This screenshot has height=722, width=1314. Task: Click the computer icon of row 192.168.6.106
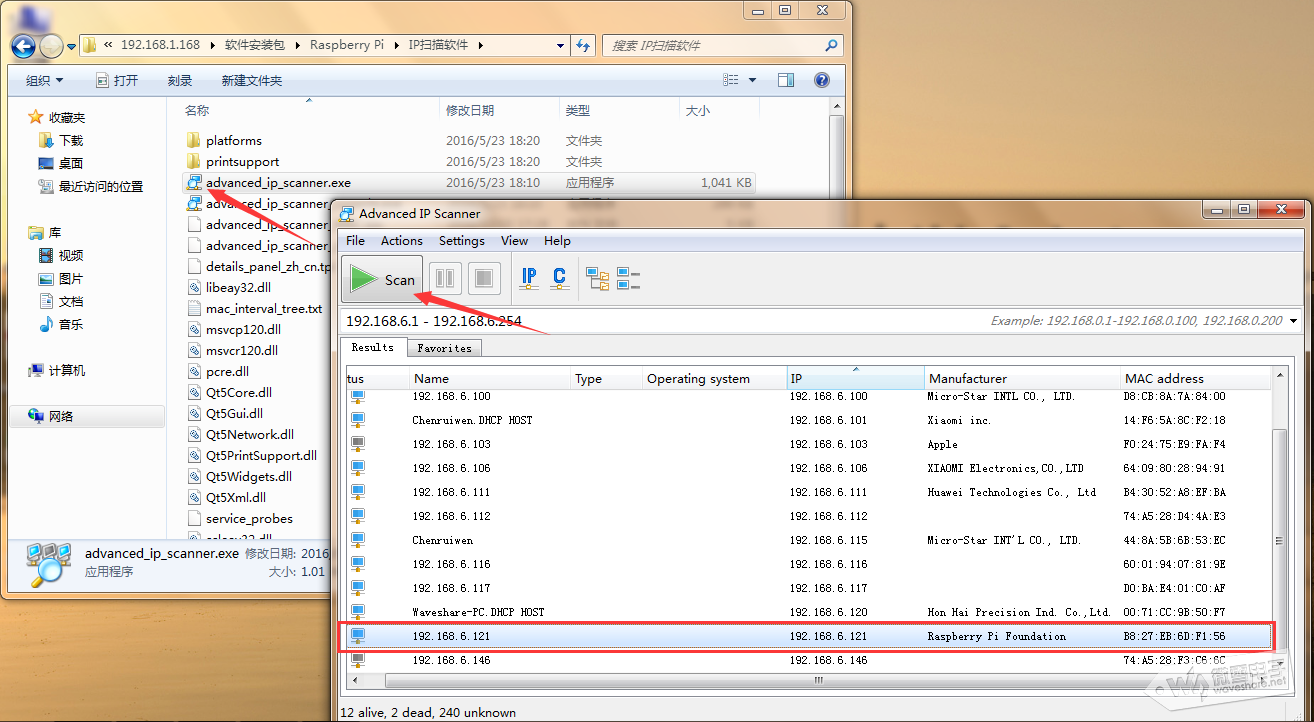pos(358,468)
